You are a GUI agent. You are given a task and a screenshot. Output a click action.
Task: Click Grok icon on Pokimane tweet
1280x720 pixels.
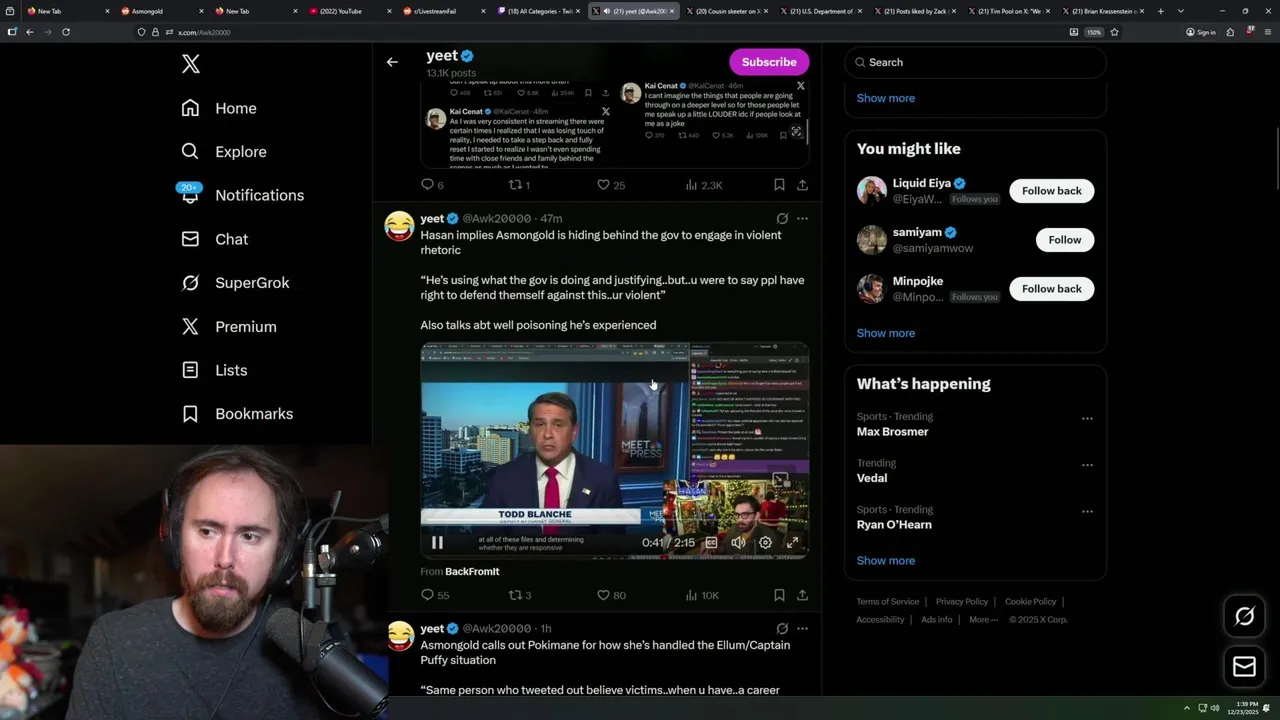pos(782,628)
